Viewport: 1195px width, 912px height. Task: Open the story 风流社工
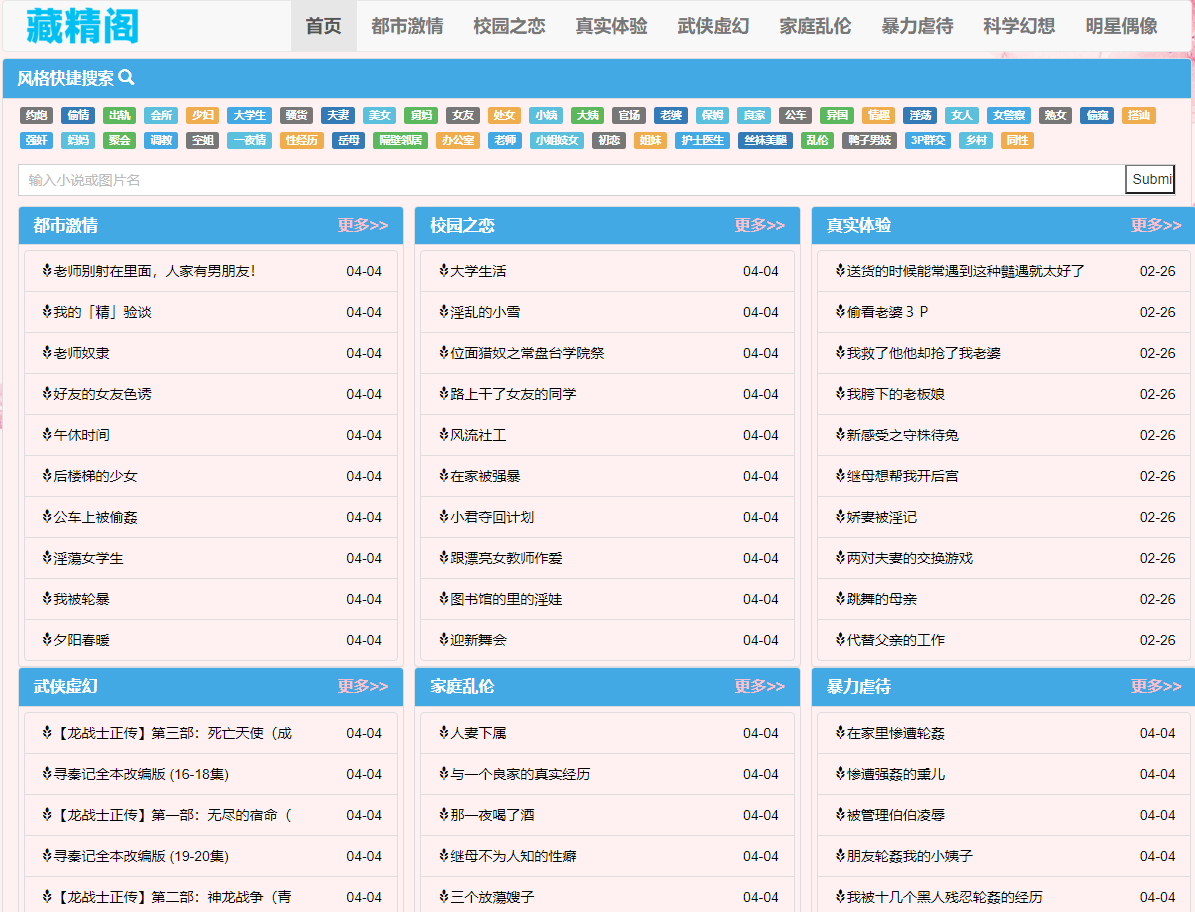478,435
